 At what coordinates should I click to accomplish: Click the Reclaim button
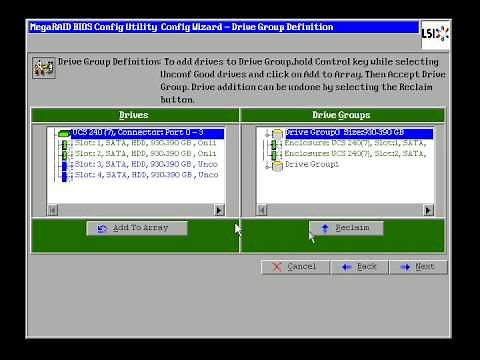tap(346, 228)
